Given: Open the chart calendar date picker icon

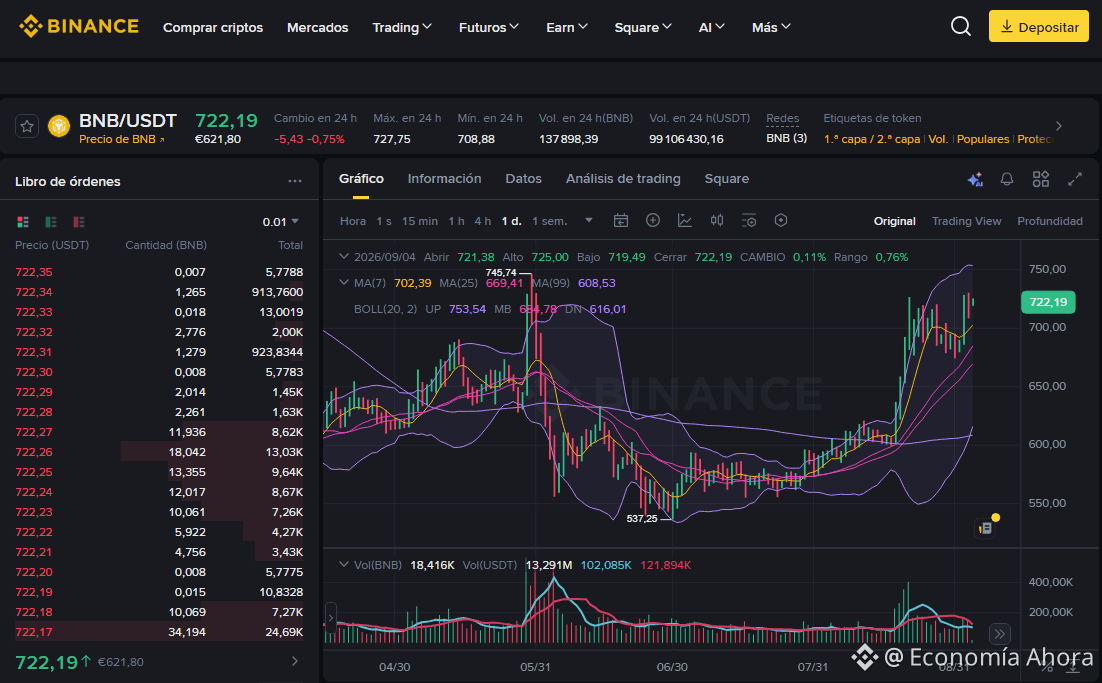Looking at the screenshot, I should (x=621, y=221).
